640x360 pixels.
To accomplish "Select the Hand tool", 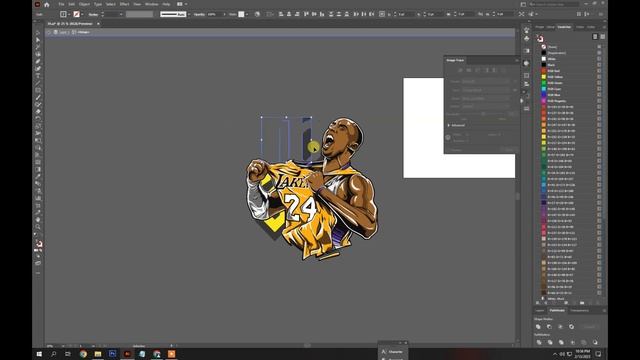I will [x=38, y=220].
